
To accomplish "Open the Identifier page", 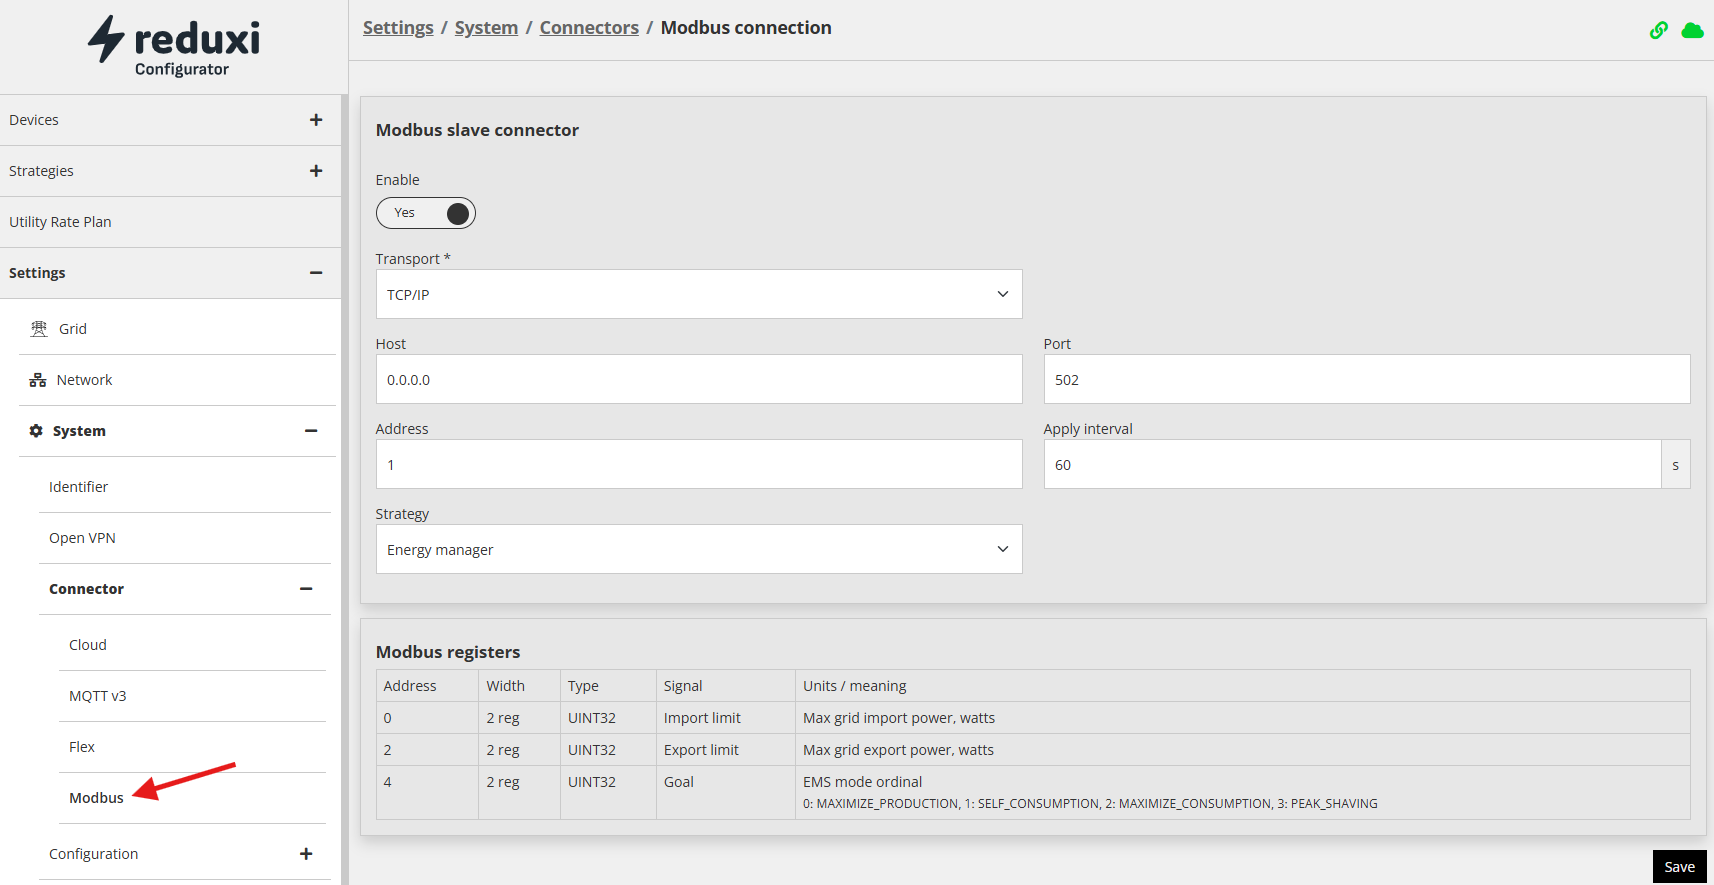I will 185,487.
